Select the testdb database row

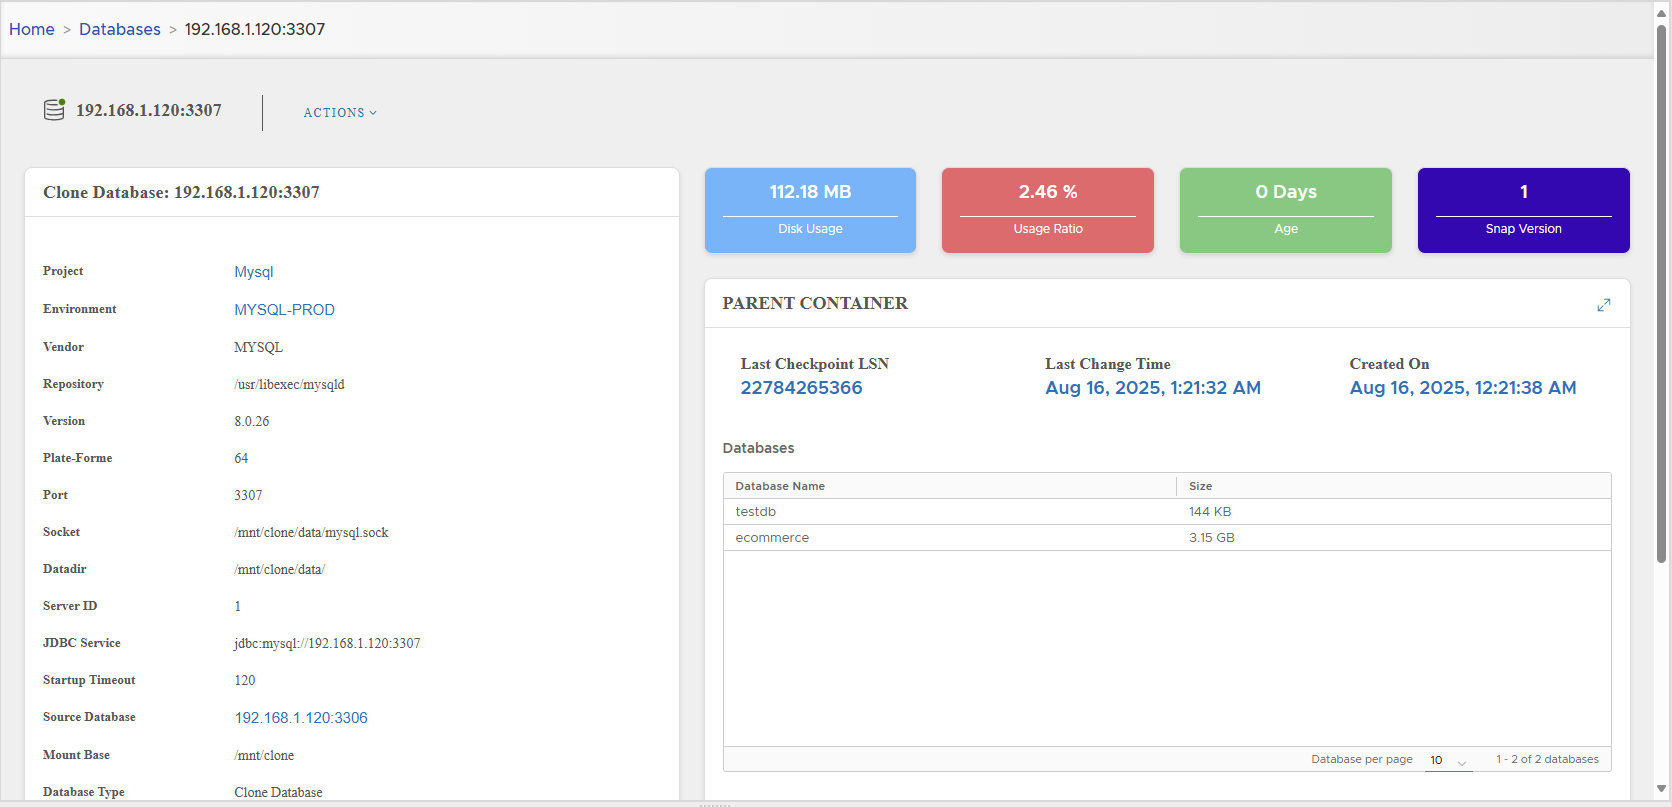click(x=756, y=512)
